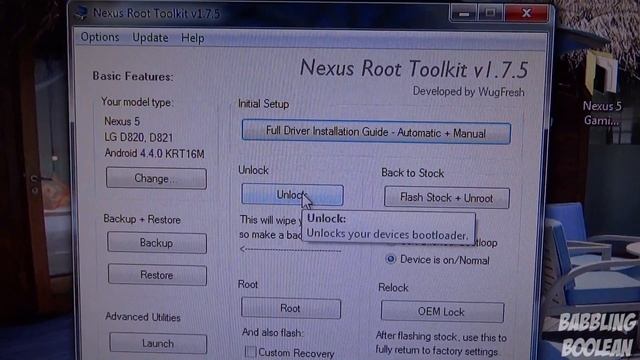This screenshot has width=640, height=360.
Task: Click the OEM Lock button
Action: (442, 312)
